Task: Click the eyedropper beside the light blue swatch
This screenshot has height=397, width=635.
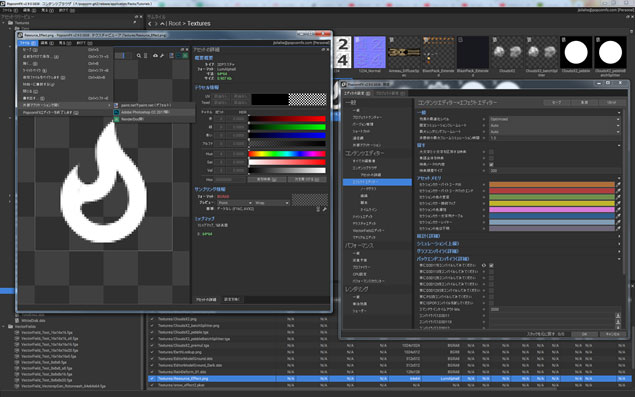Action: tap(618, 222)
